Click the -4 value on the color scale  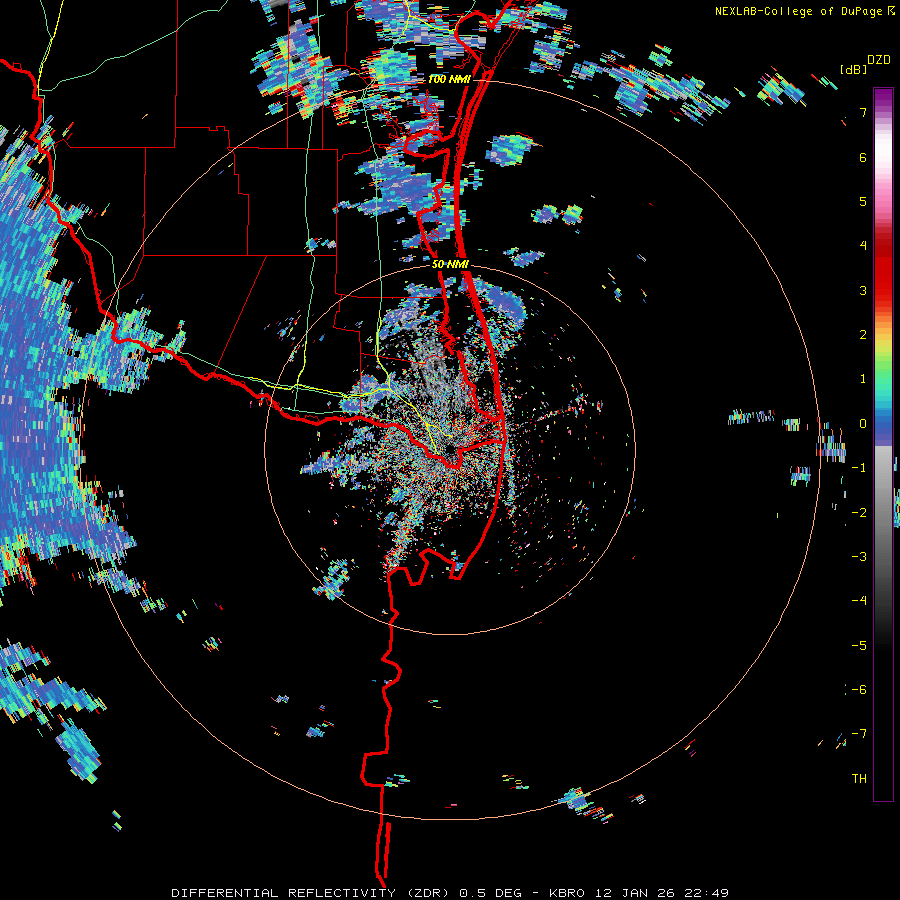click(x=859, y=600)
